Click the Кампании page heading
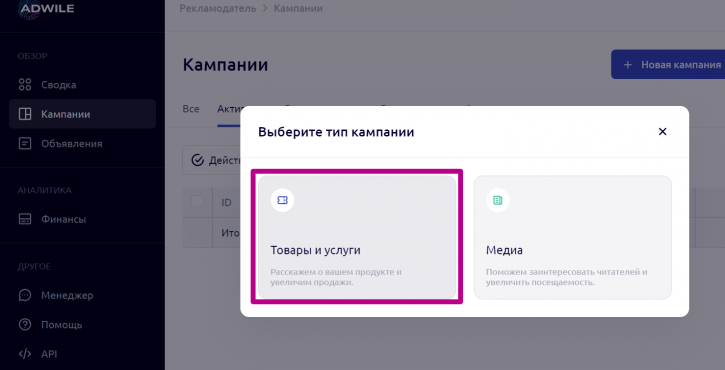Viewport: 725px width, 370px height. click(x=225, y=64)
